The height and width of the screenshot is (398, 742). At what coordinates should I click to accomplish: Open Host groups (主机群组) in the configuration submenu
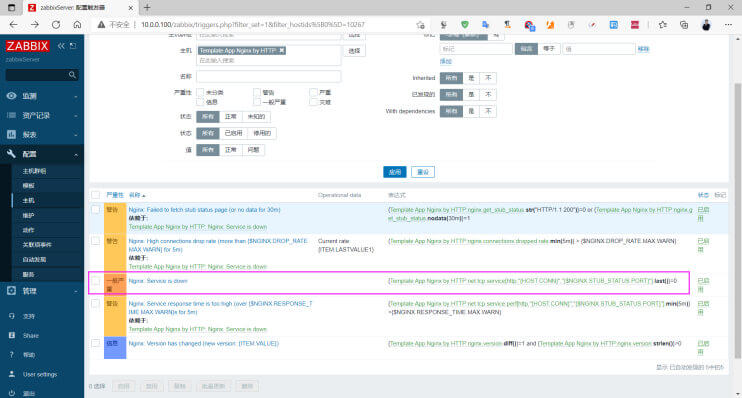34,171
